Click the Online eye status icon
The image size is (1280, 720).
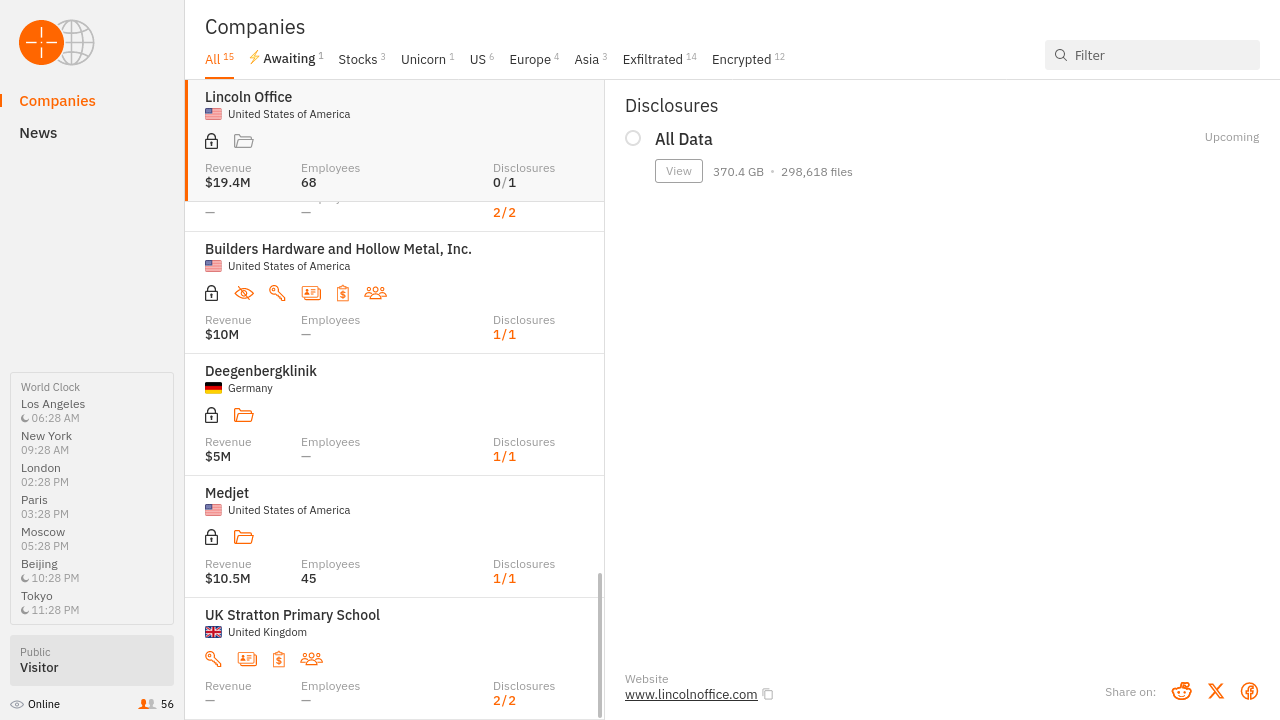click(17, 704)
